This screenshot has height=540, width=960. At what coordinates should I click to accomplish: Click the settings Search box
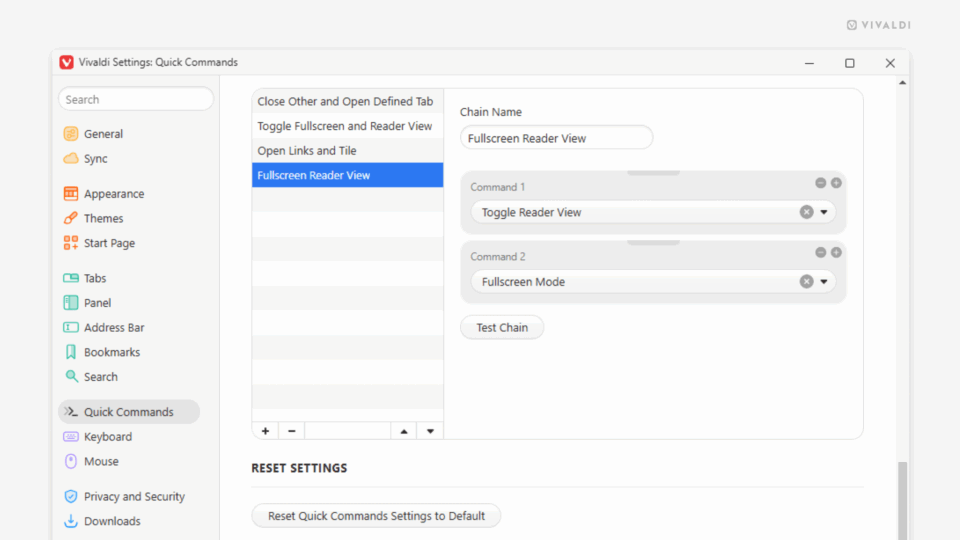136,99
